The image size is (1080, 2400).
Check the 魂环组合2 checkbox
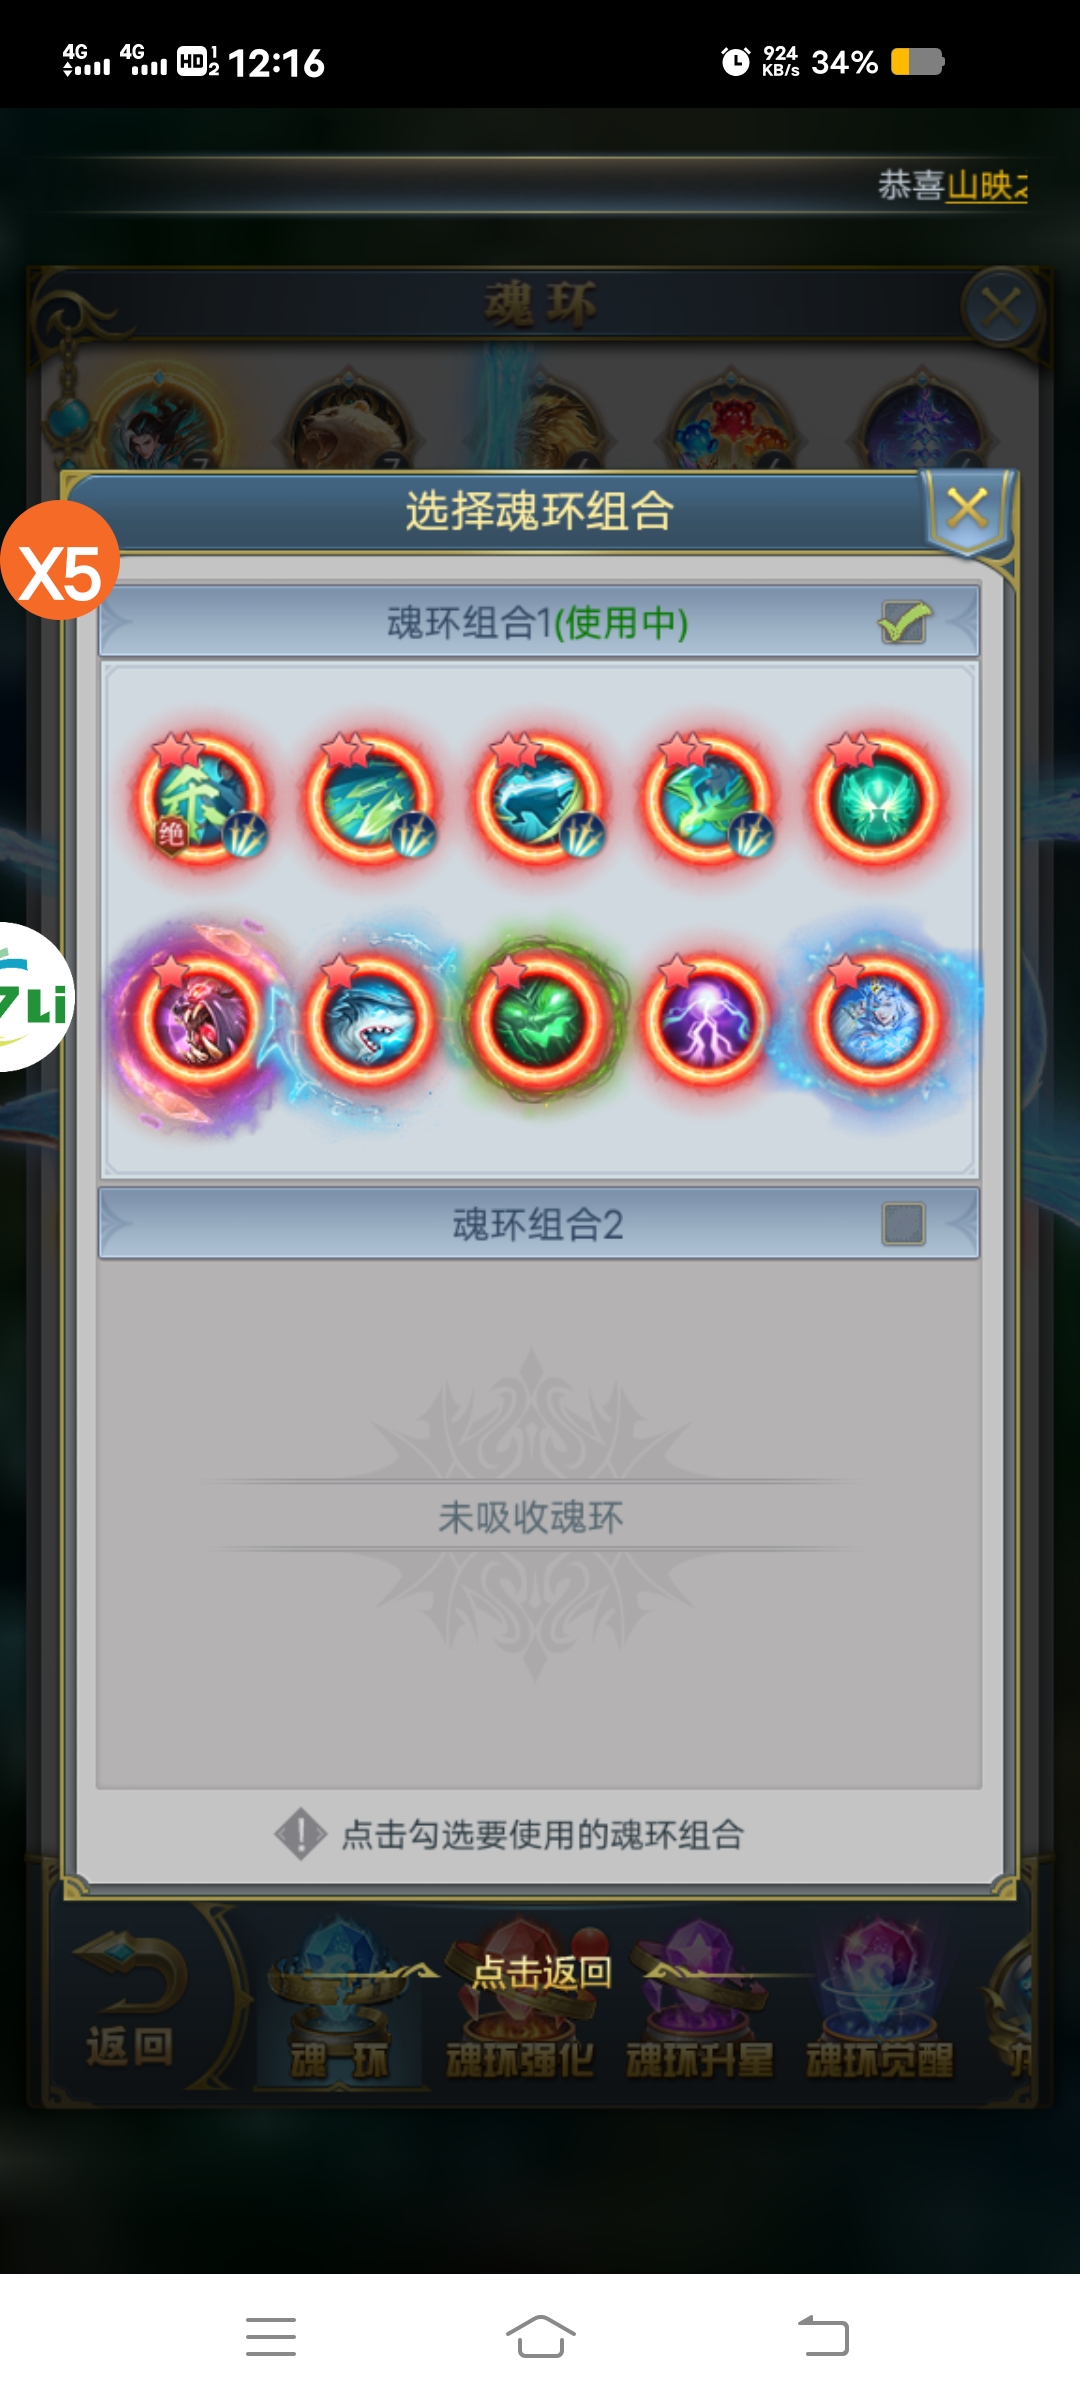[x=904, y=1224]
